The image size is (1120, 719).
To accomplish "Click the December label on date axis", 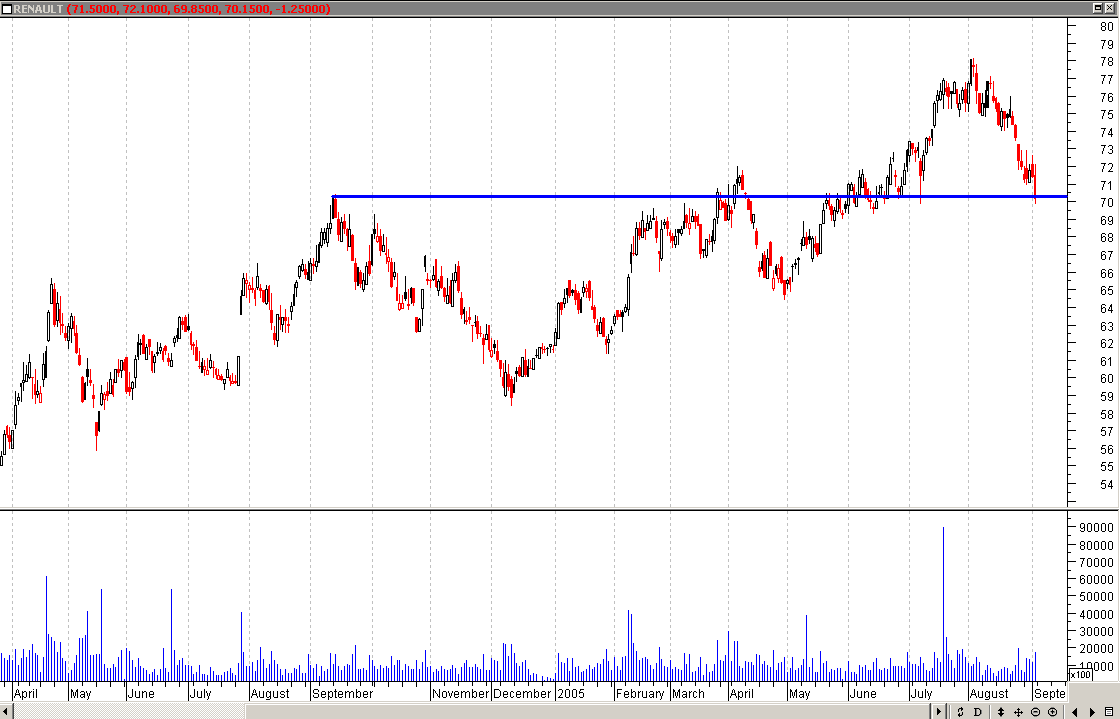I will pos(522,693).
